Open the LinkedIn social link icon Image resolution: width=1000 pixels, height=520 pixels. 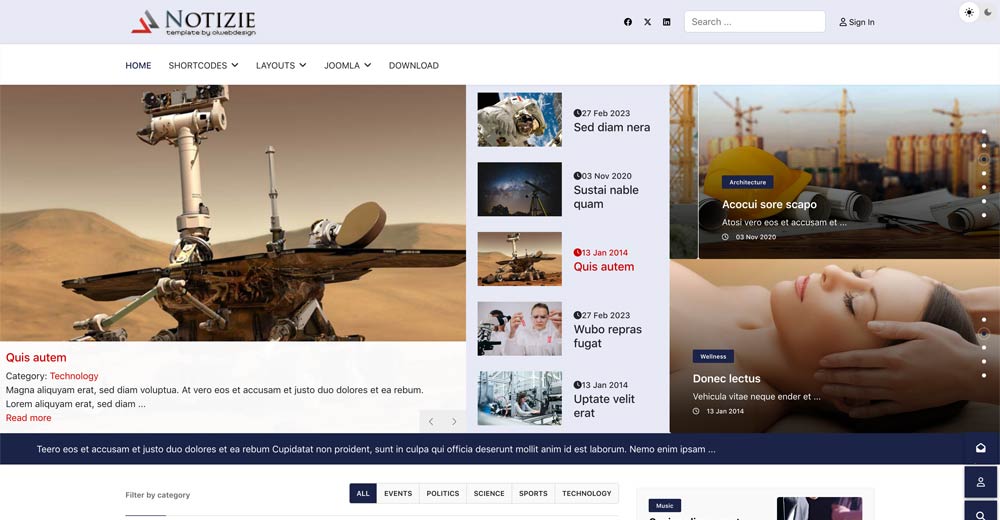(x=666, y=22)
